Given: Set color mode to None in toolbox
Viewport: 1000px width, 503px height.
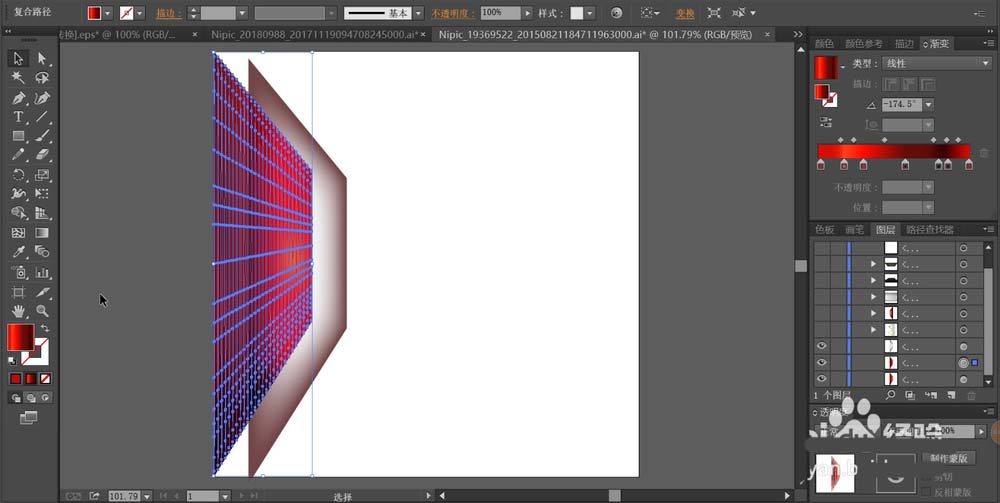Looking at the screenshot, I should pos(45,379).
